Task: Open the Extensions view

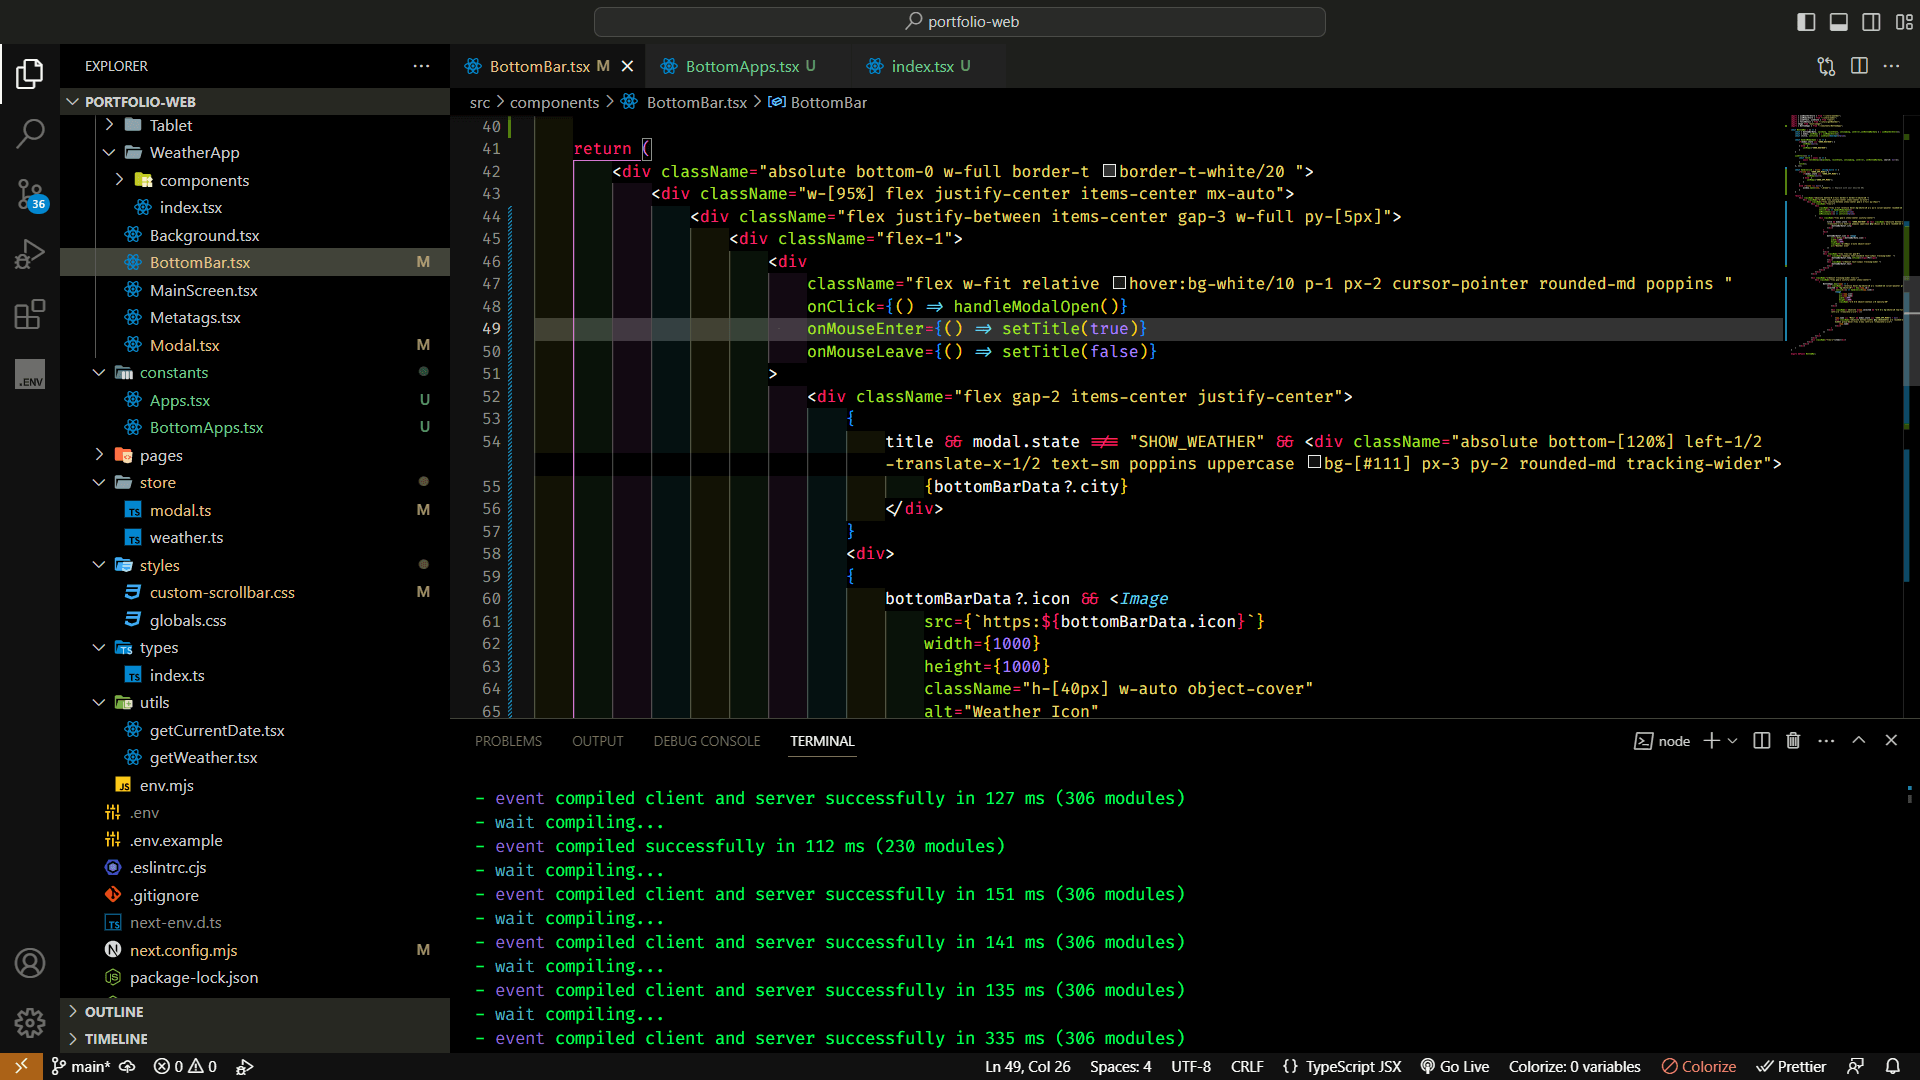Action: point(30,313)
